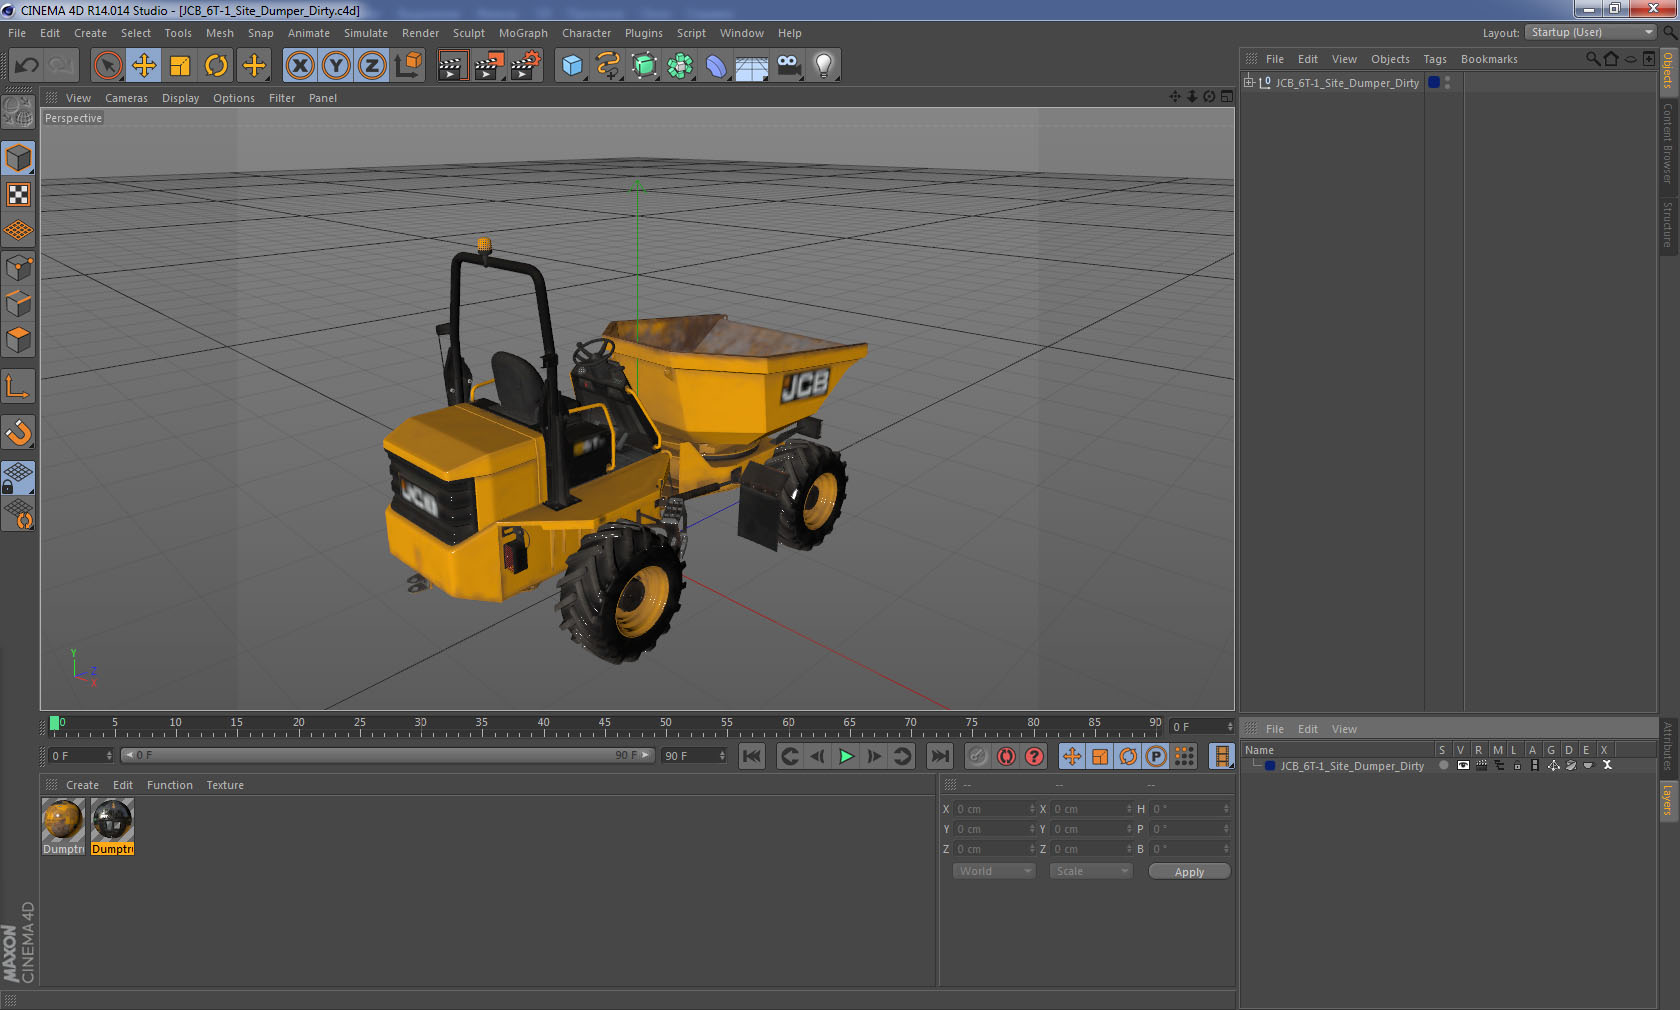Click the Object Manager search icon

tap(1592, 59)
